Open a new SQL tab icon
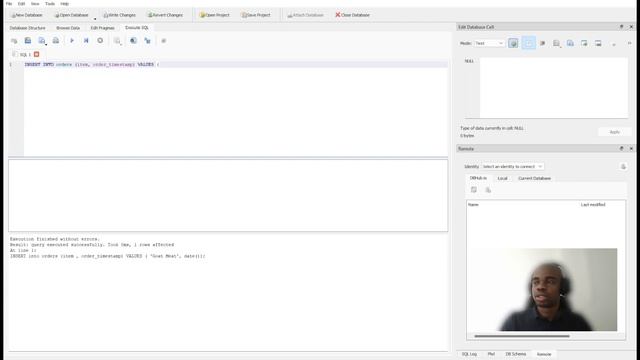The width and height of the screenshot is (640, 360). pyautogui.click(x=14, y=41)
